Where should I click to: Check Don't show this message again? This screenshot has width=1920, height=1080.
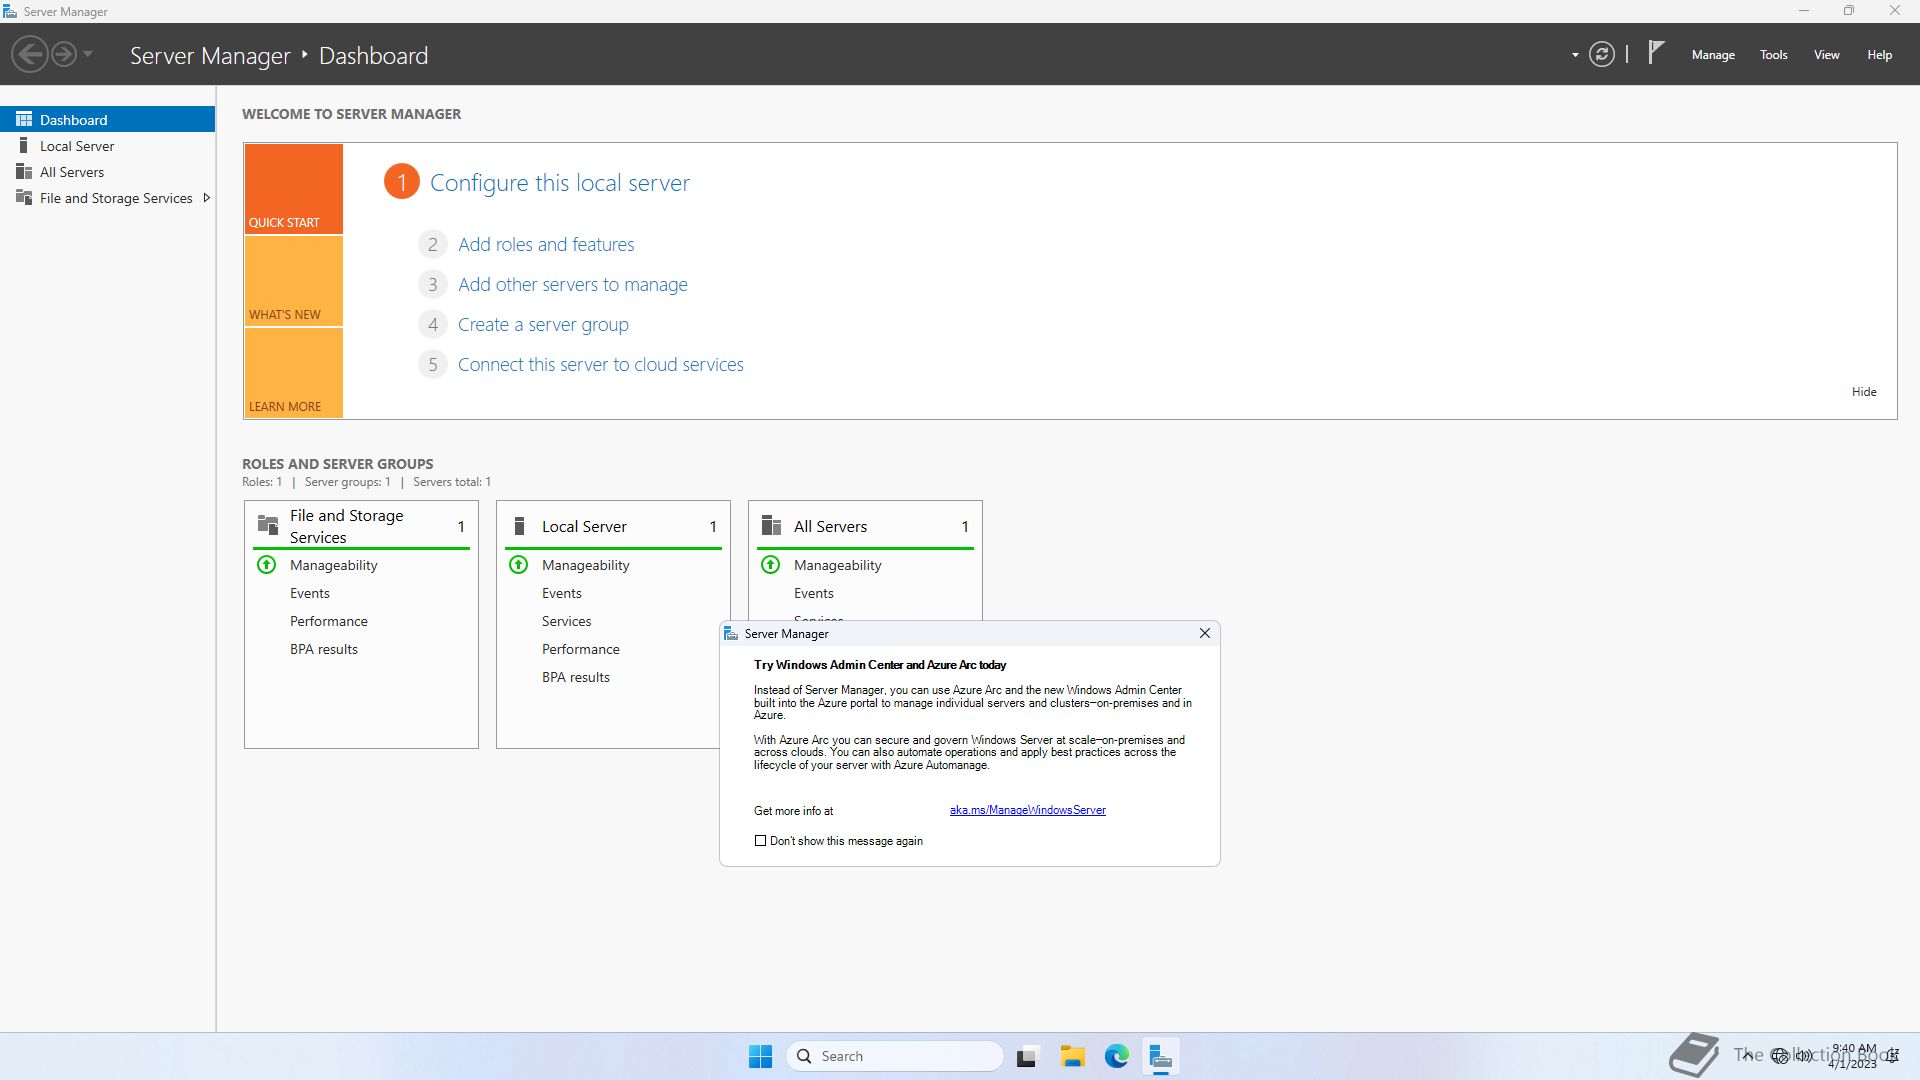[760, 841]
